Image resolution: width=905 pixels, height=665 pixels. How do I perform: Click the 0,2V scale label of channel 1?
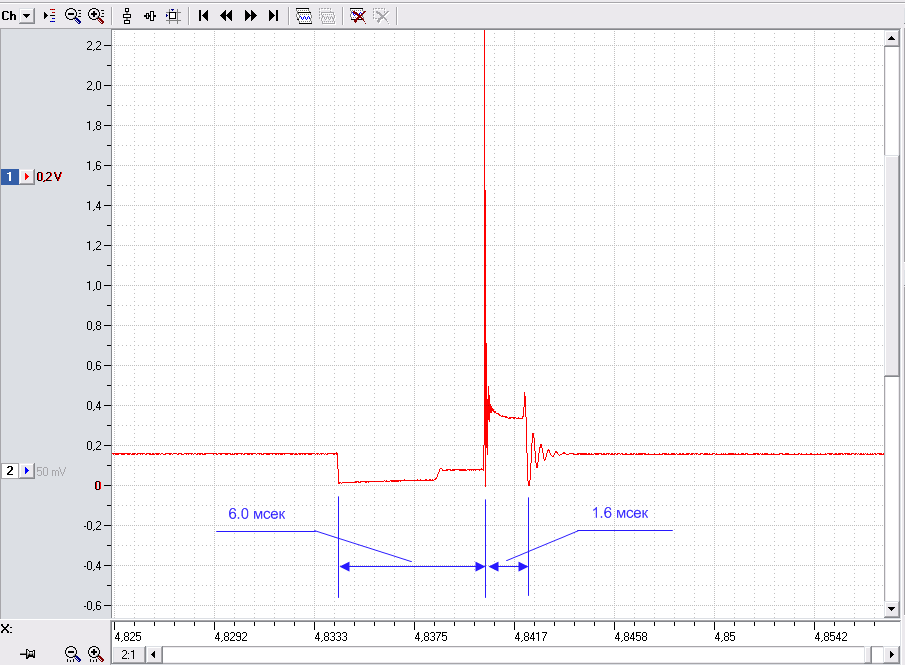[x=49, y=177]
